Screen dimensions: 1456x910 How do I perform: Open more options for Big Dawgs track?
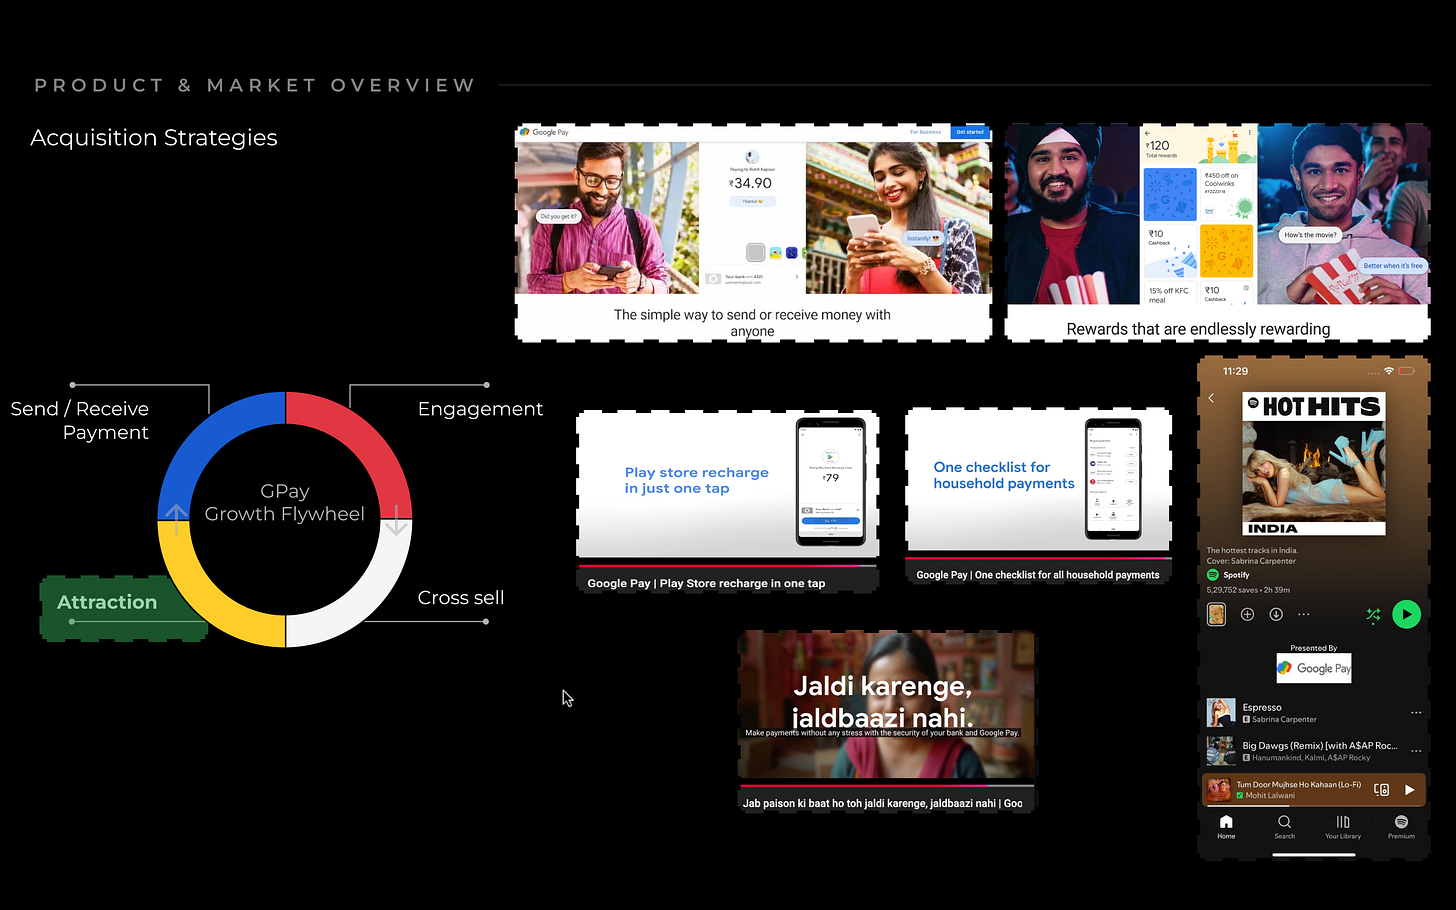[x=1416, y=750]
